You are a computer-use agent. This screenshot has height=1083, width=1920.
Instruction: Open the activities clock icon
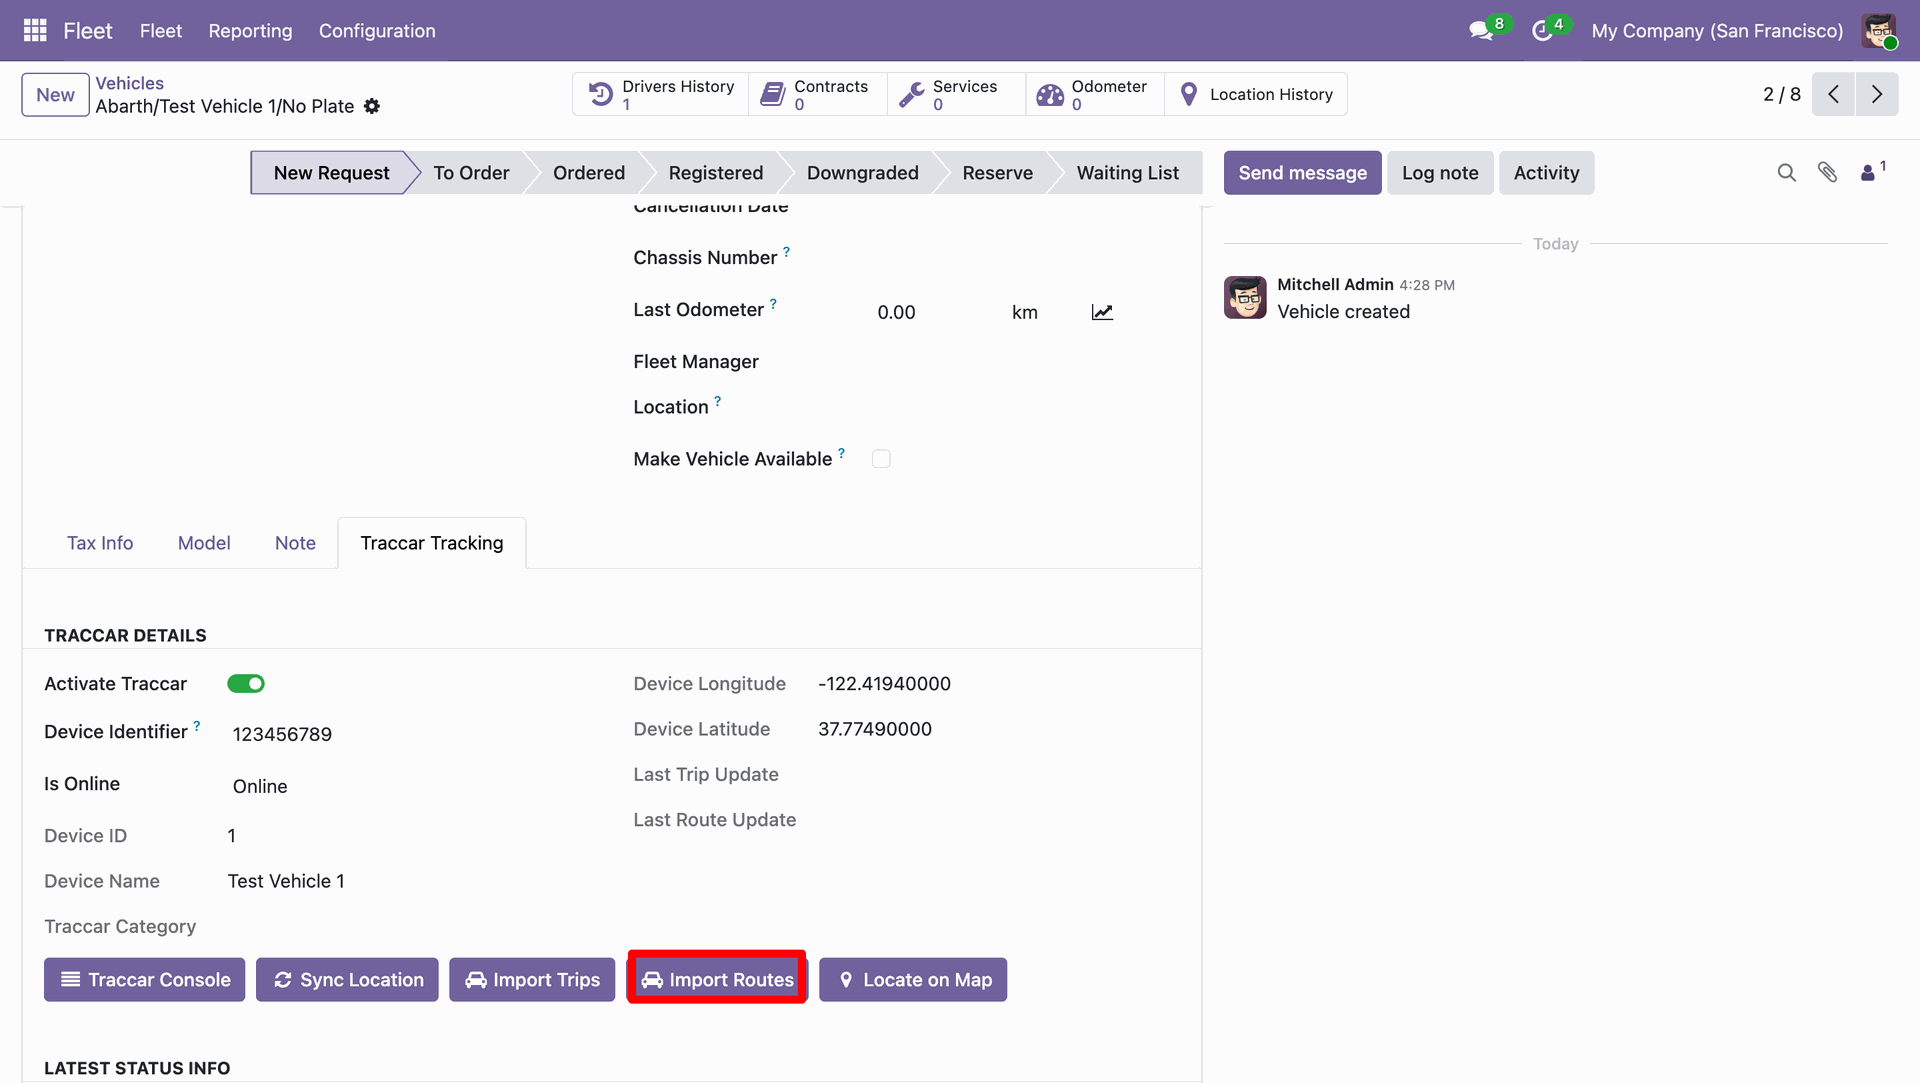click(x=1543, y=31)
